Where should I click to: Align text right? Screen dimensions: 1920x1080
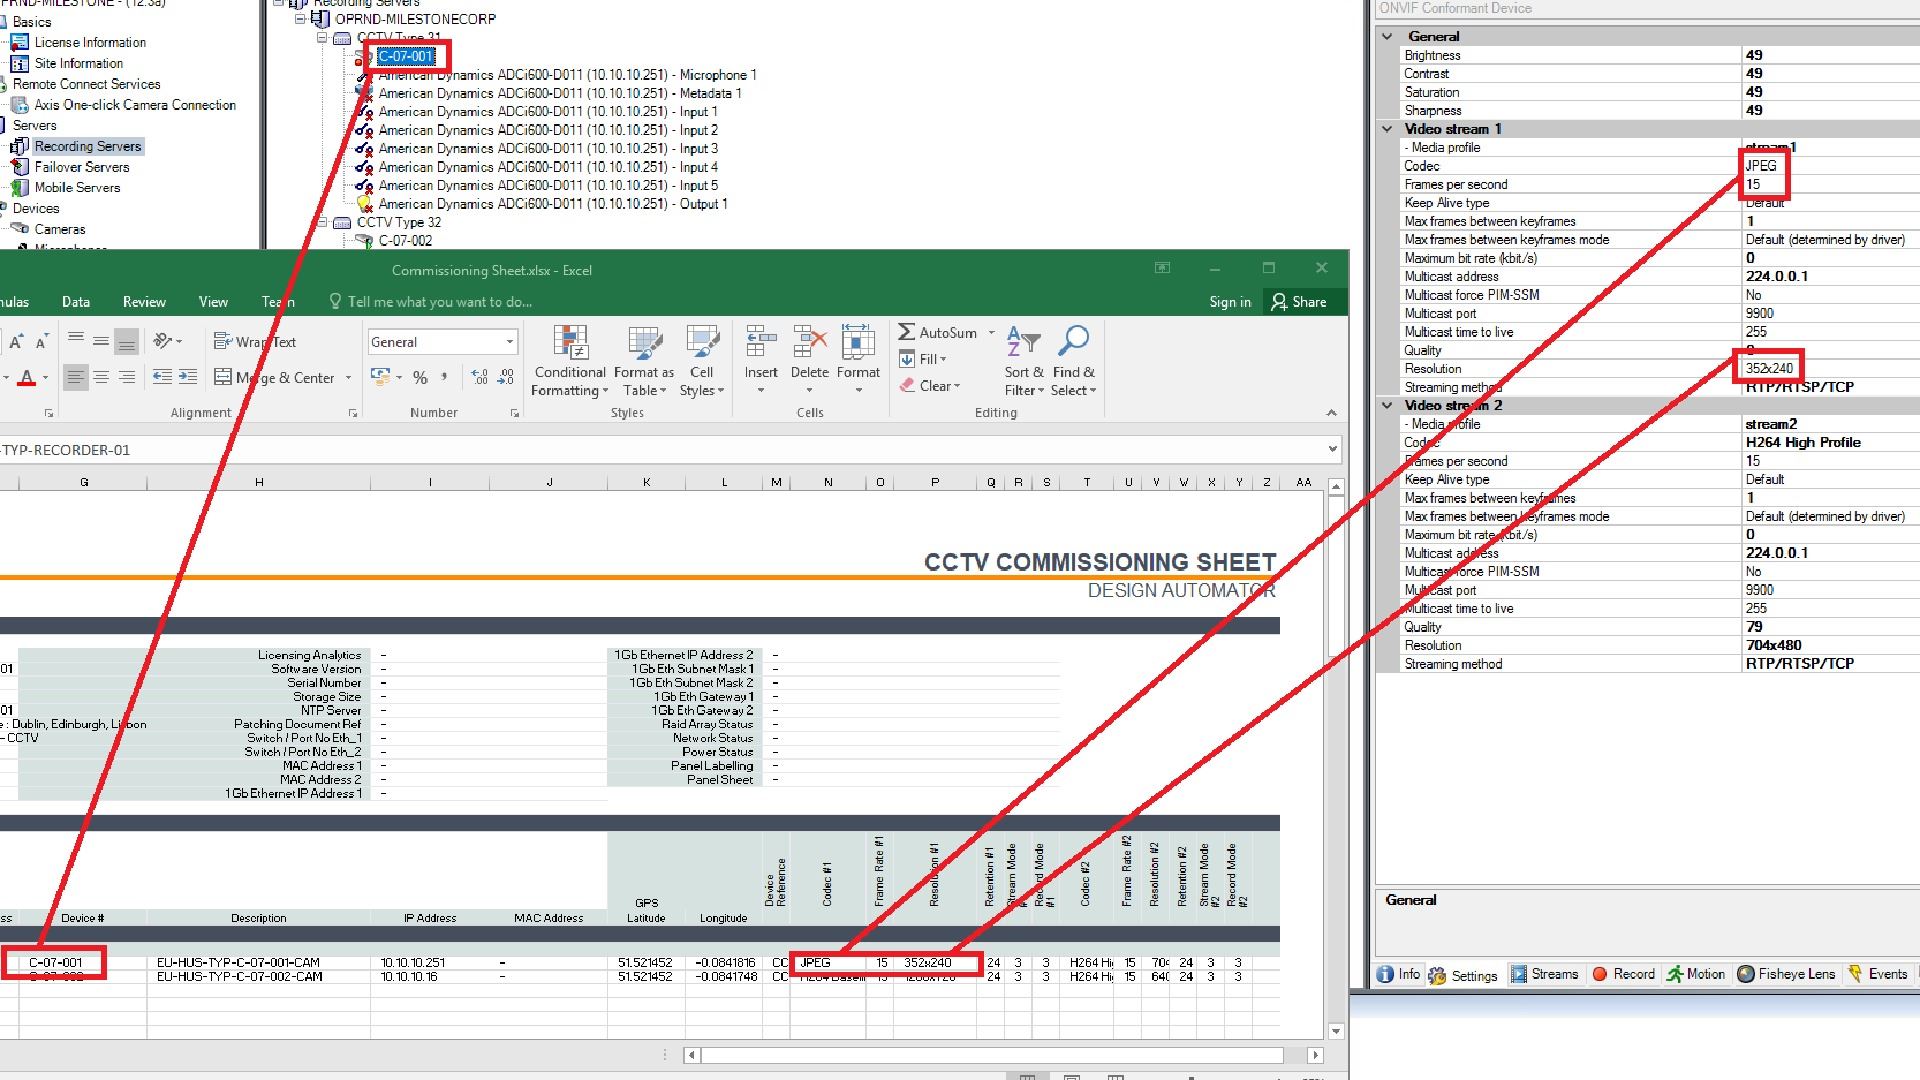click(x=126, y=378)
